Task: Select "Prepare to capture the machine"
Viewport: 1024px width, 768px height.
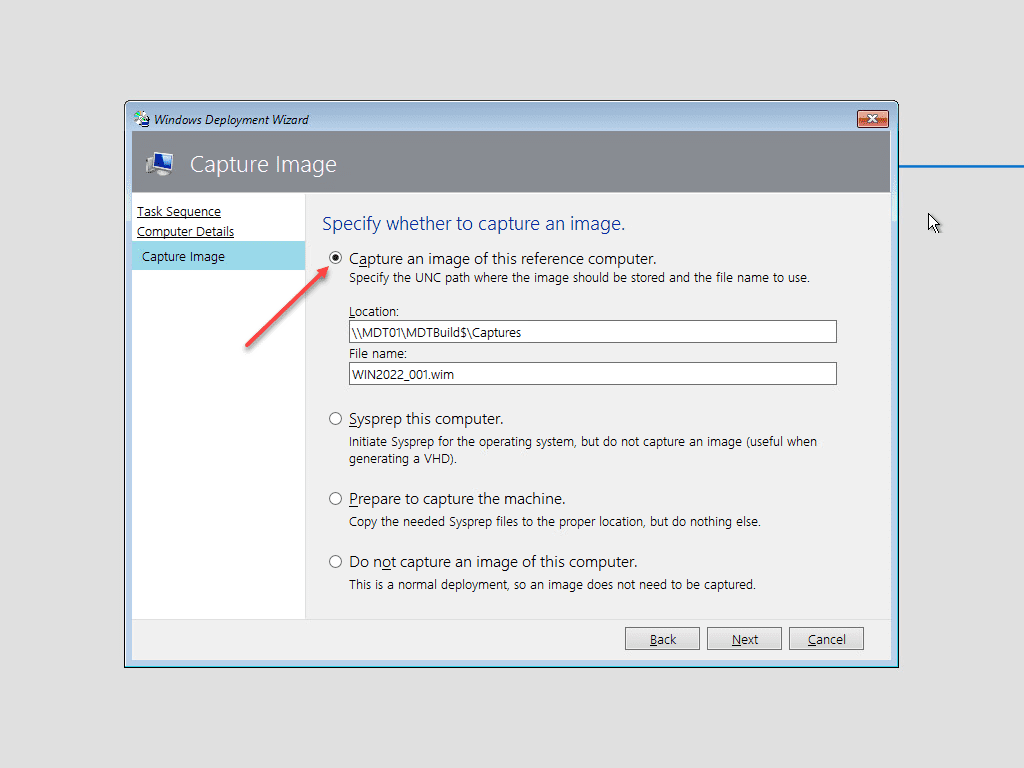Action: click(x=336, y=498)
